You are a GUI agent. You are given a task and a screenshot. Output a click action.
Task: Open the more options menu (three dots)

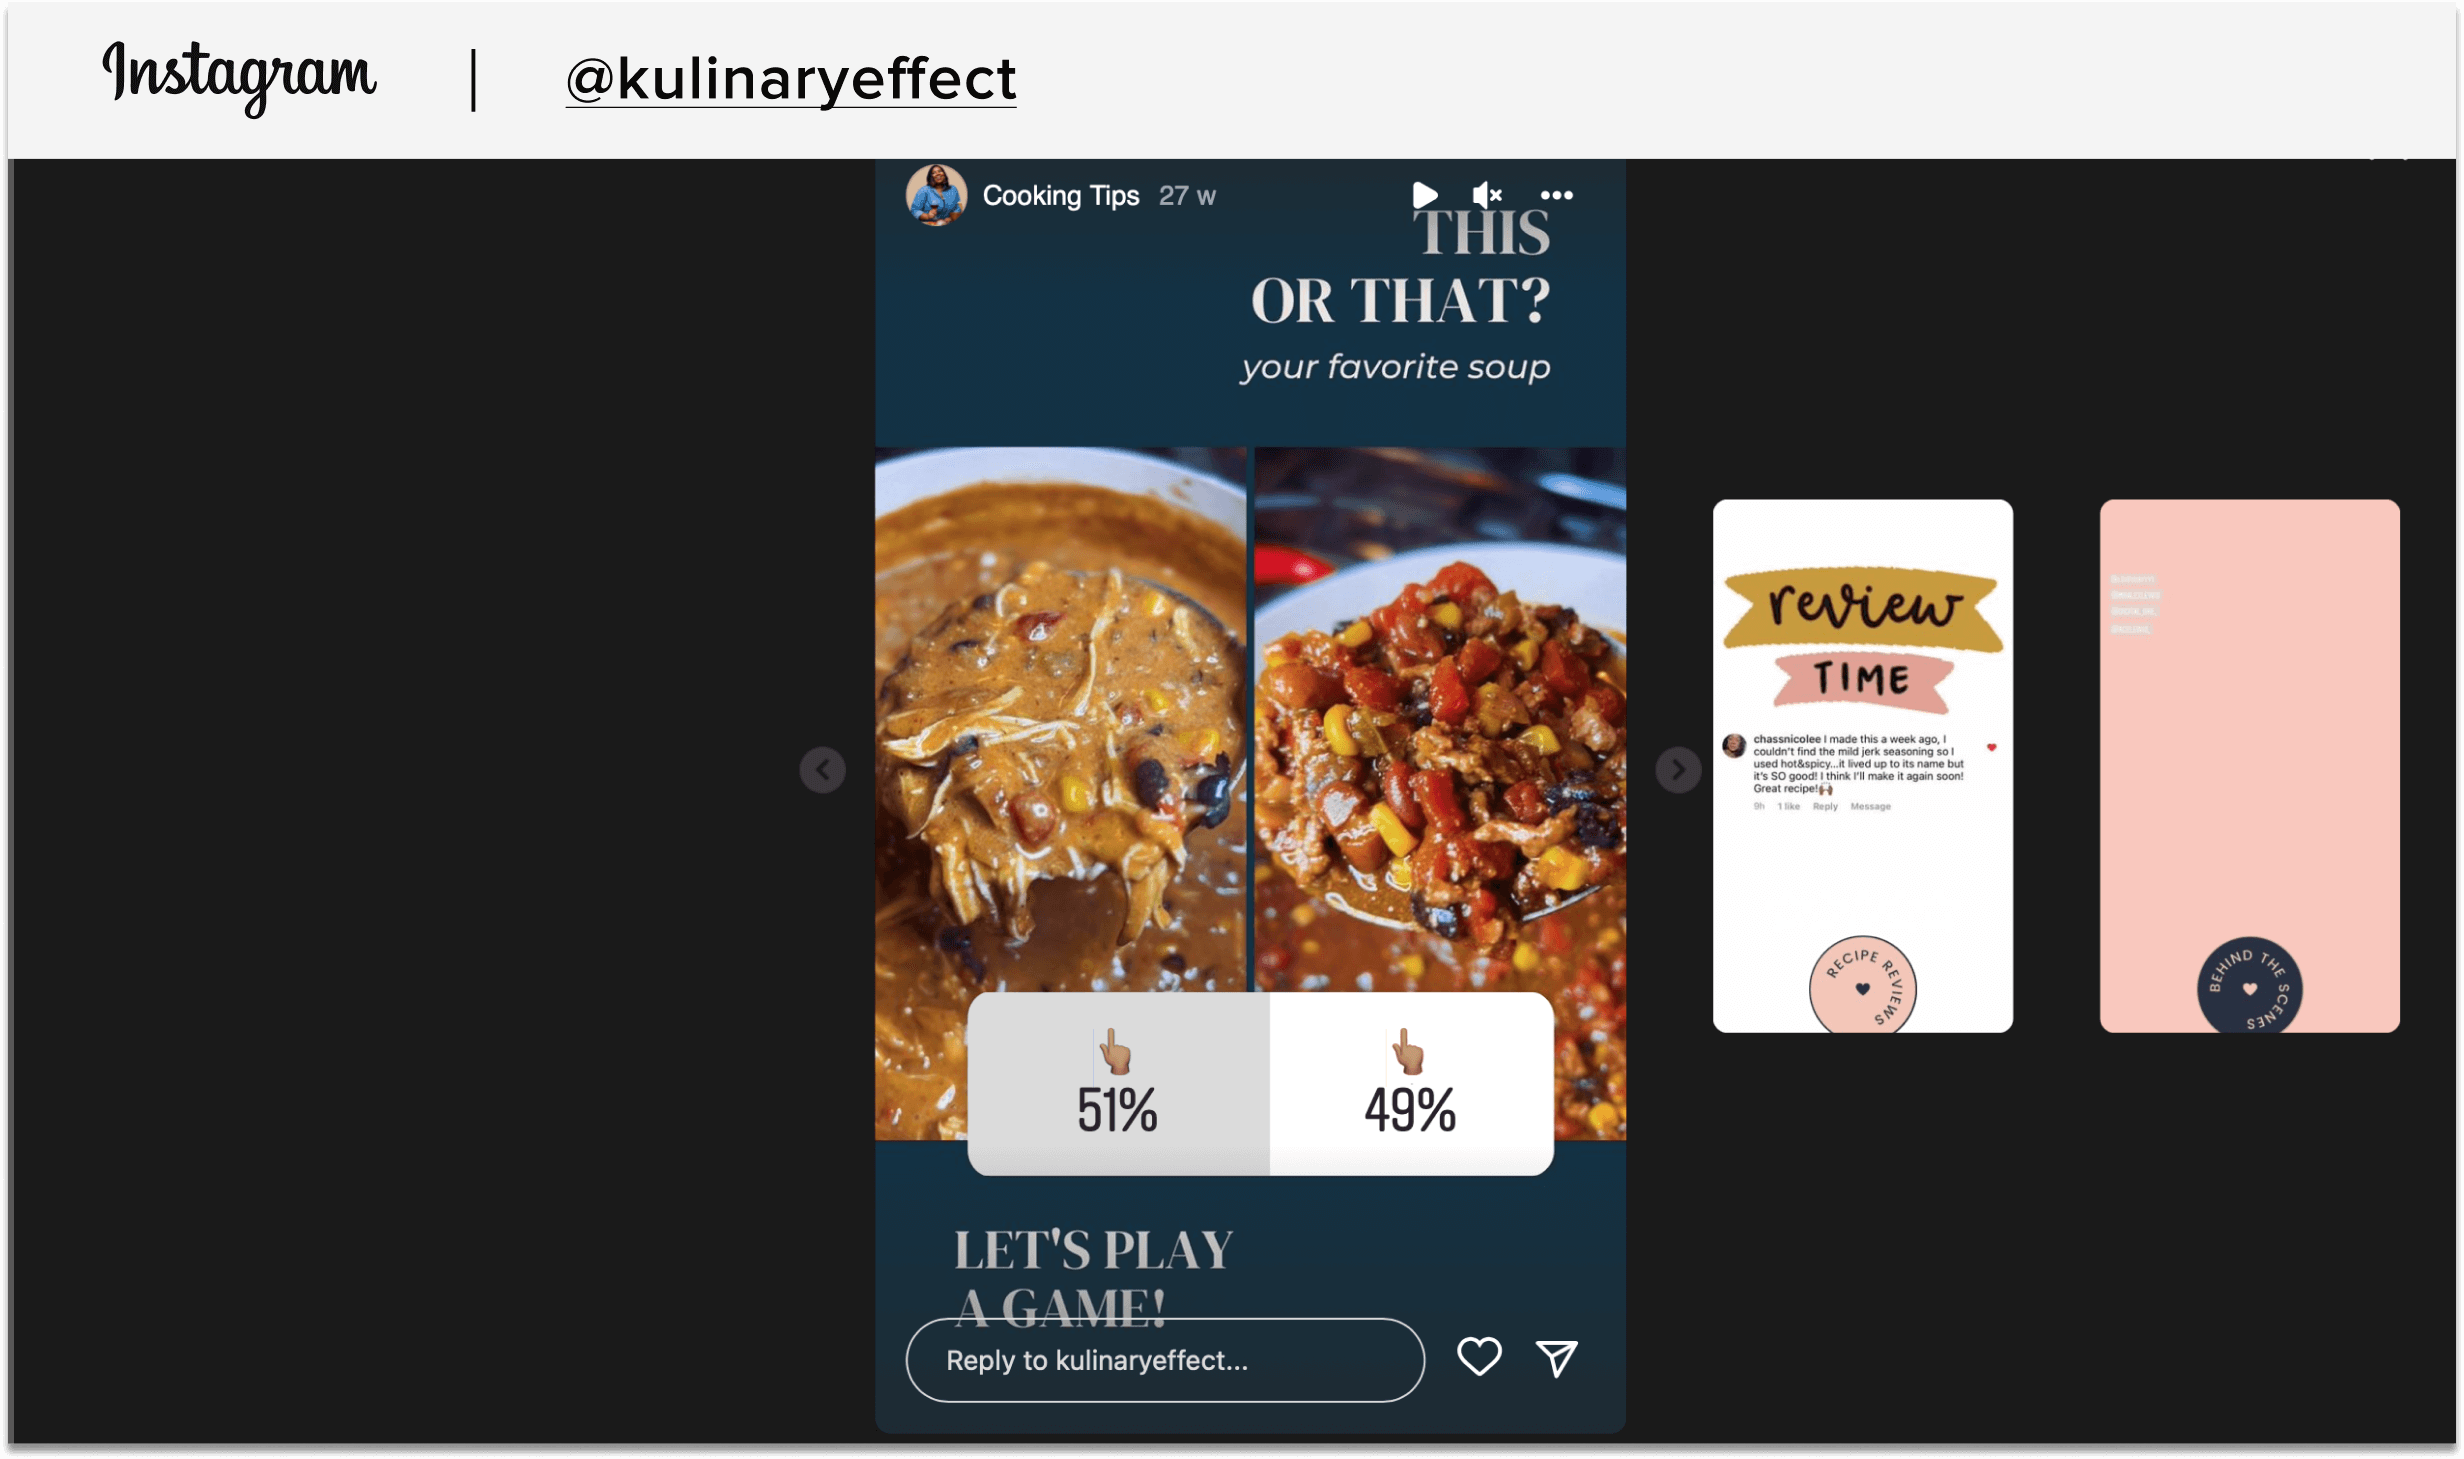pyautogui.click(x=1559, y=193)
